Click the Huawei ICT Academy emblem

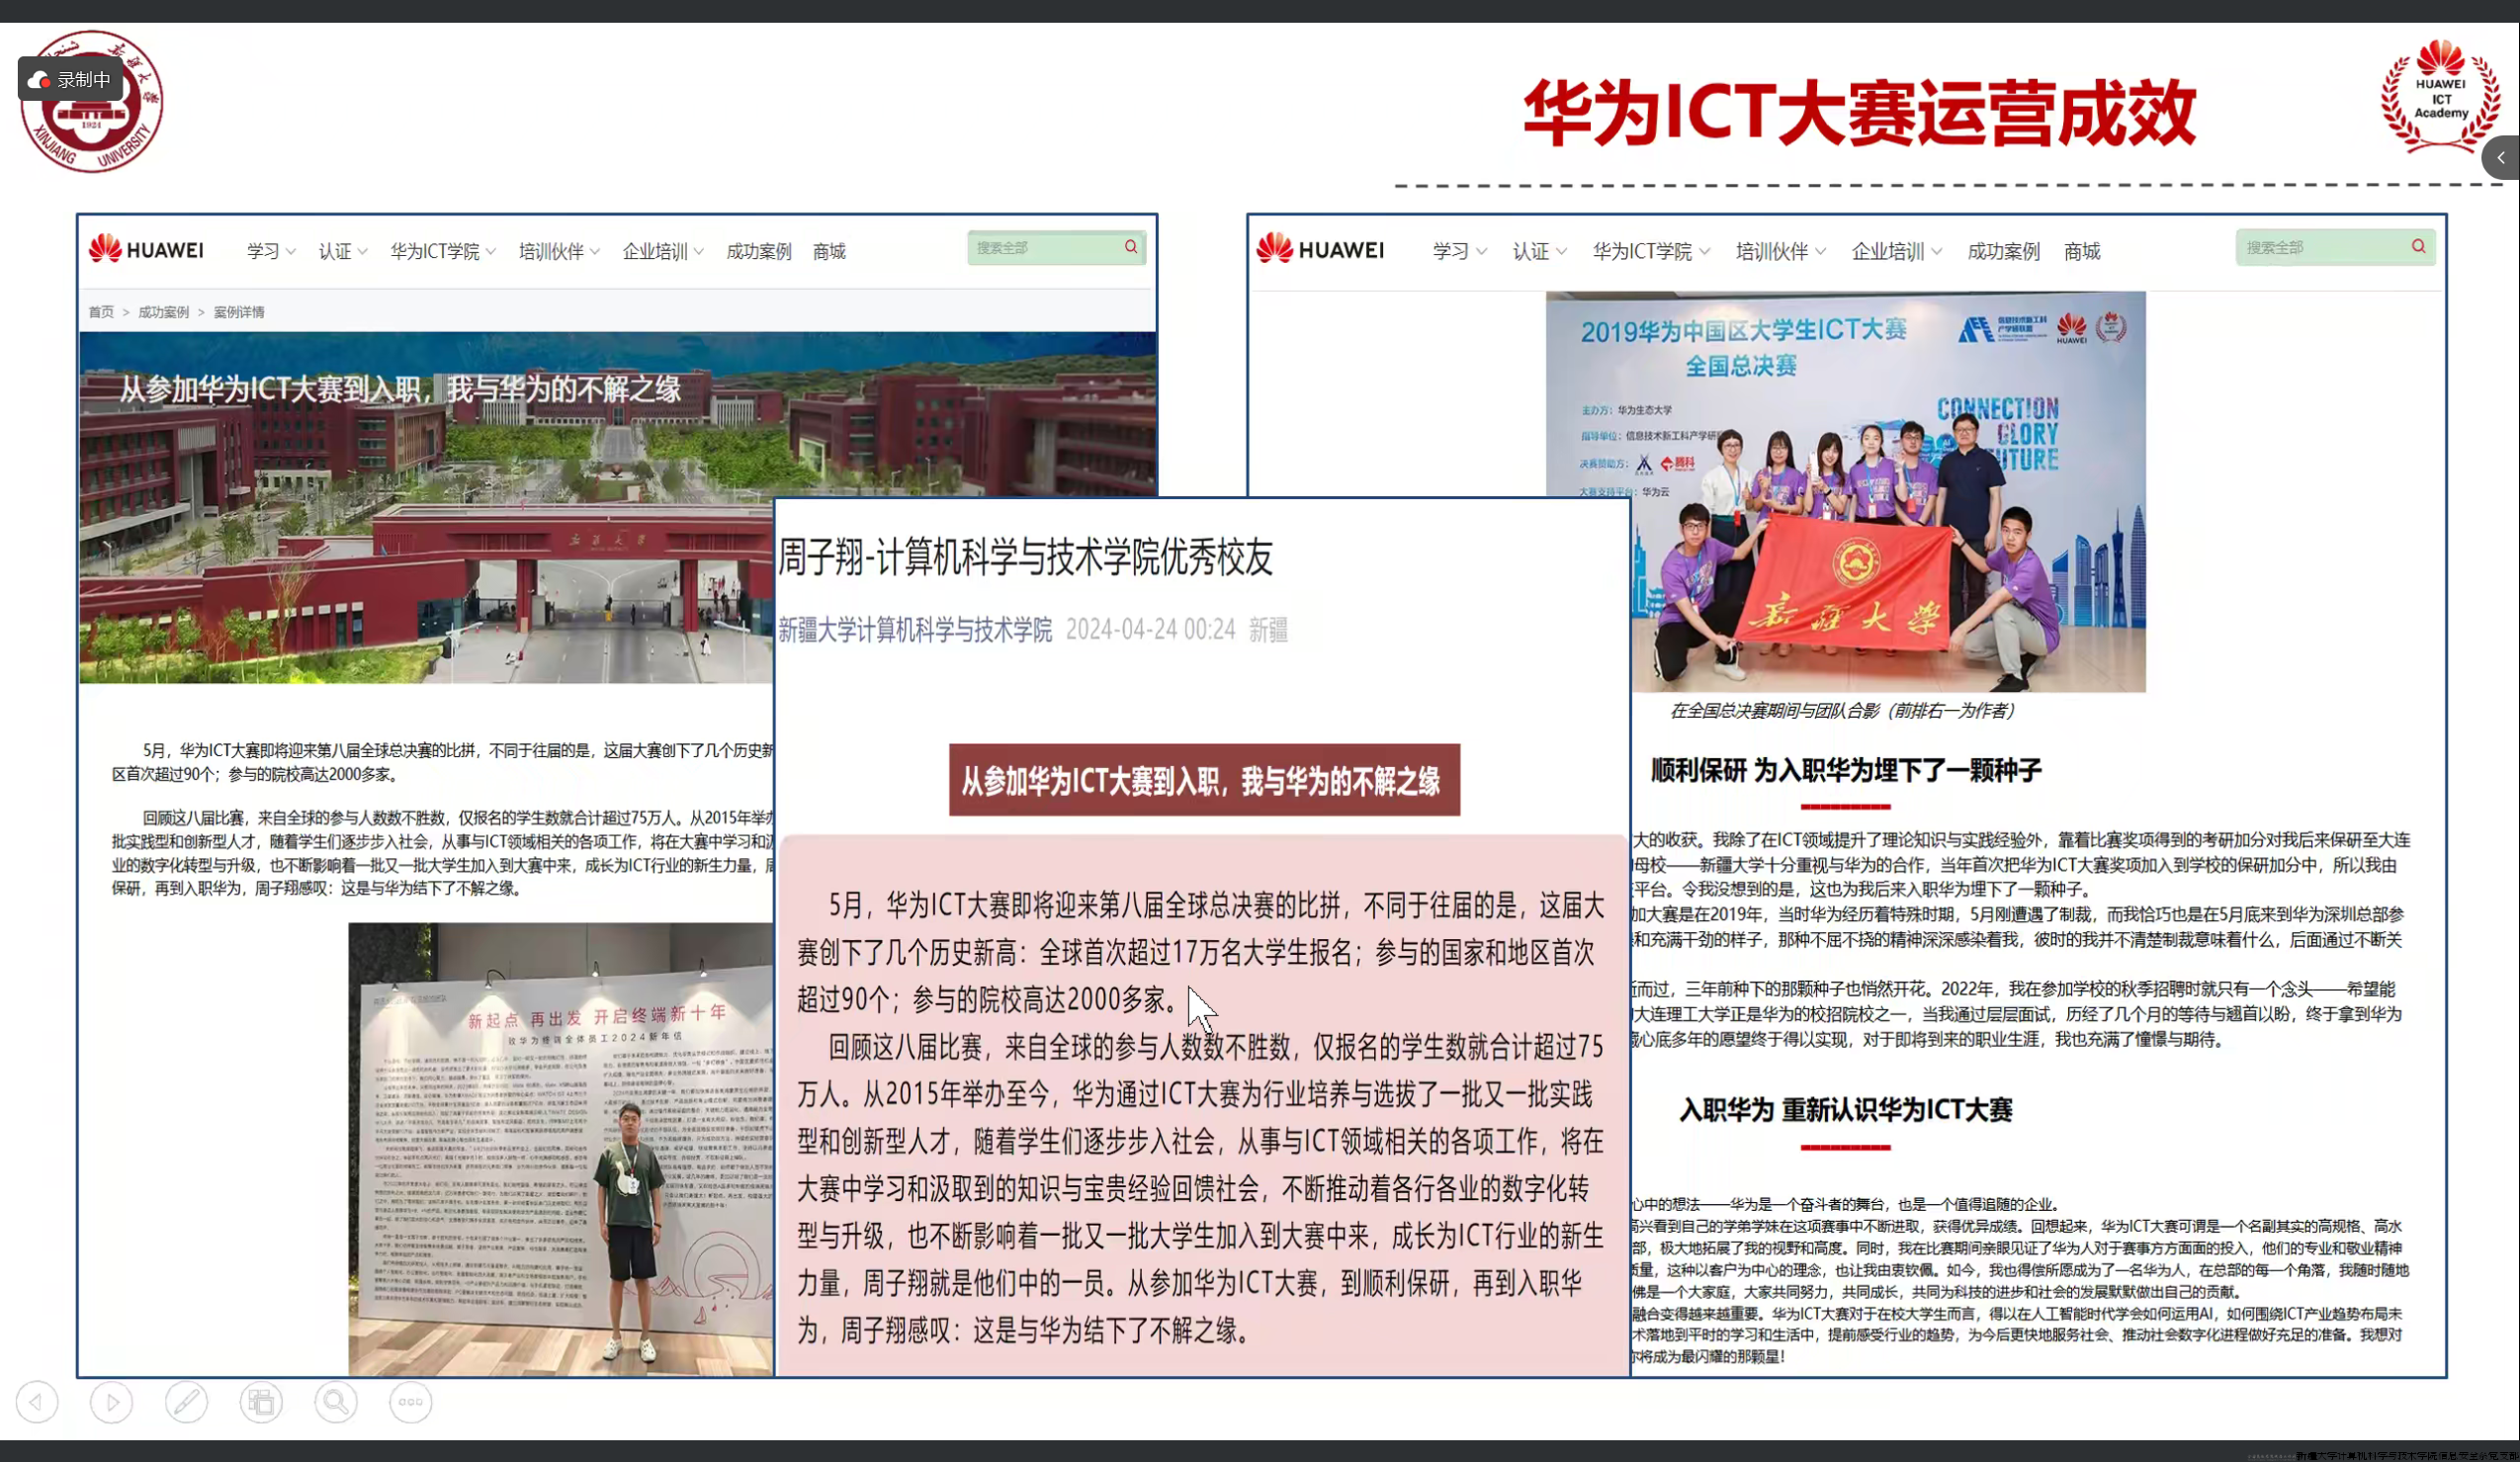click(x=2440, y=95)
